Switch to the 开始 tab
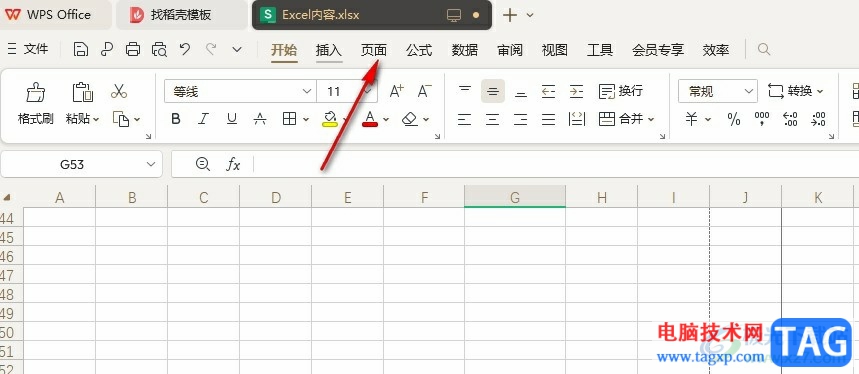This screenshot has width=859, height=374. point(284,50)
